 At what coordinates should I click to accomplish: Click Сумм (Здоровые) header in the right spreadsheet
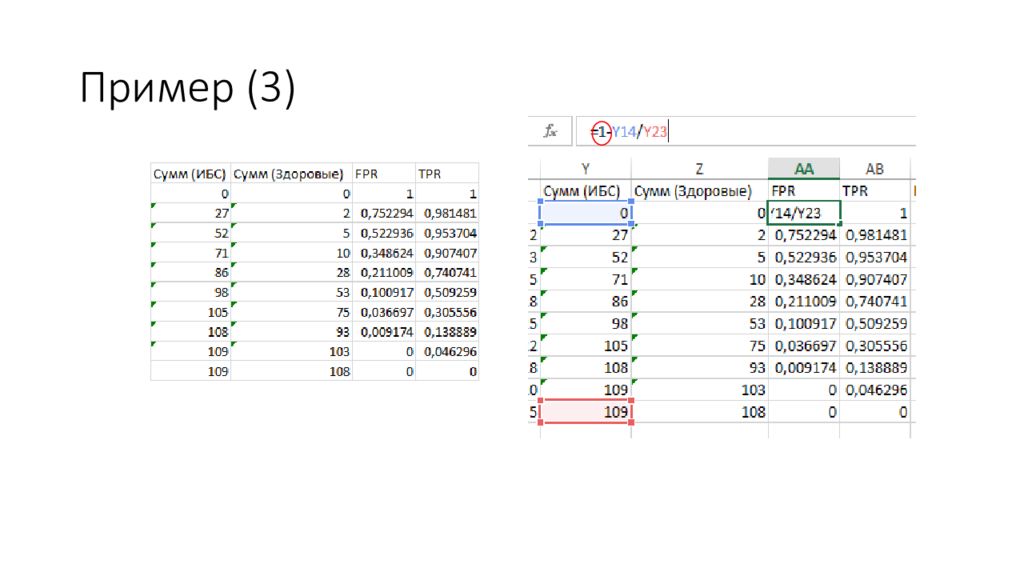(700, 190)
